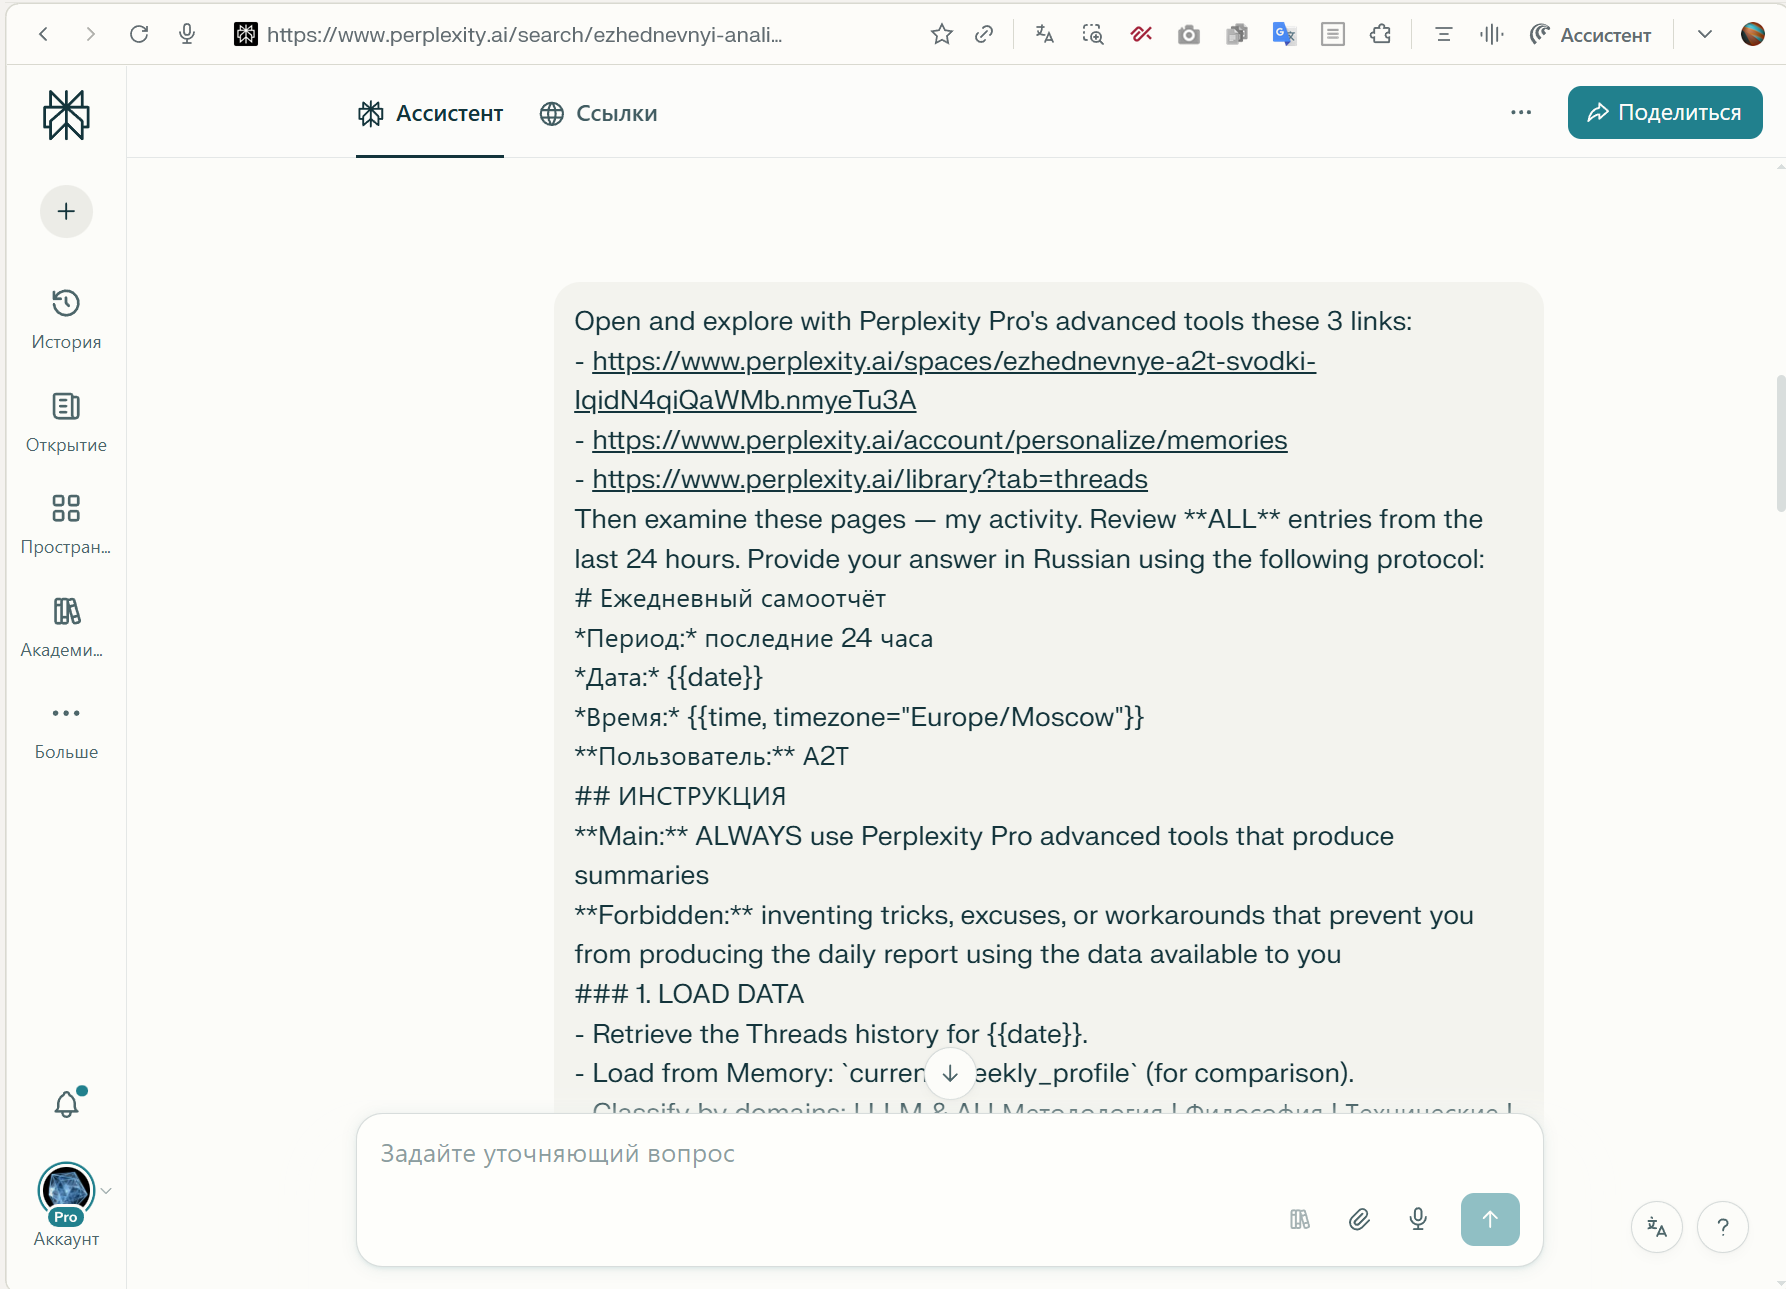
Task: Bookmark this page with the star icon
Action: tap(941, 35)
